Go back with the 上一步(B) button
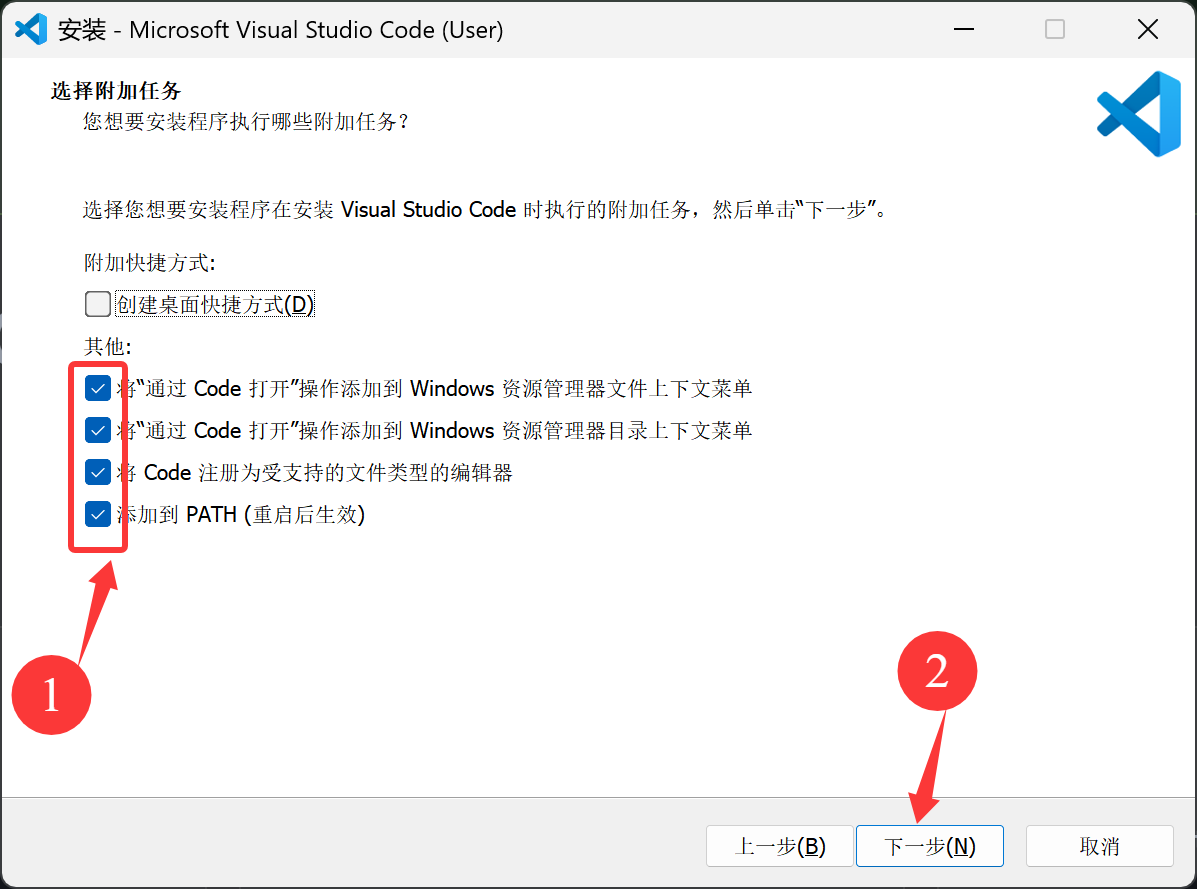 tap(779, 846)
